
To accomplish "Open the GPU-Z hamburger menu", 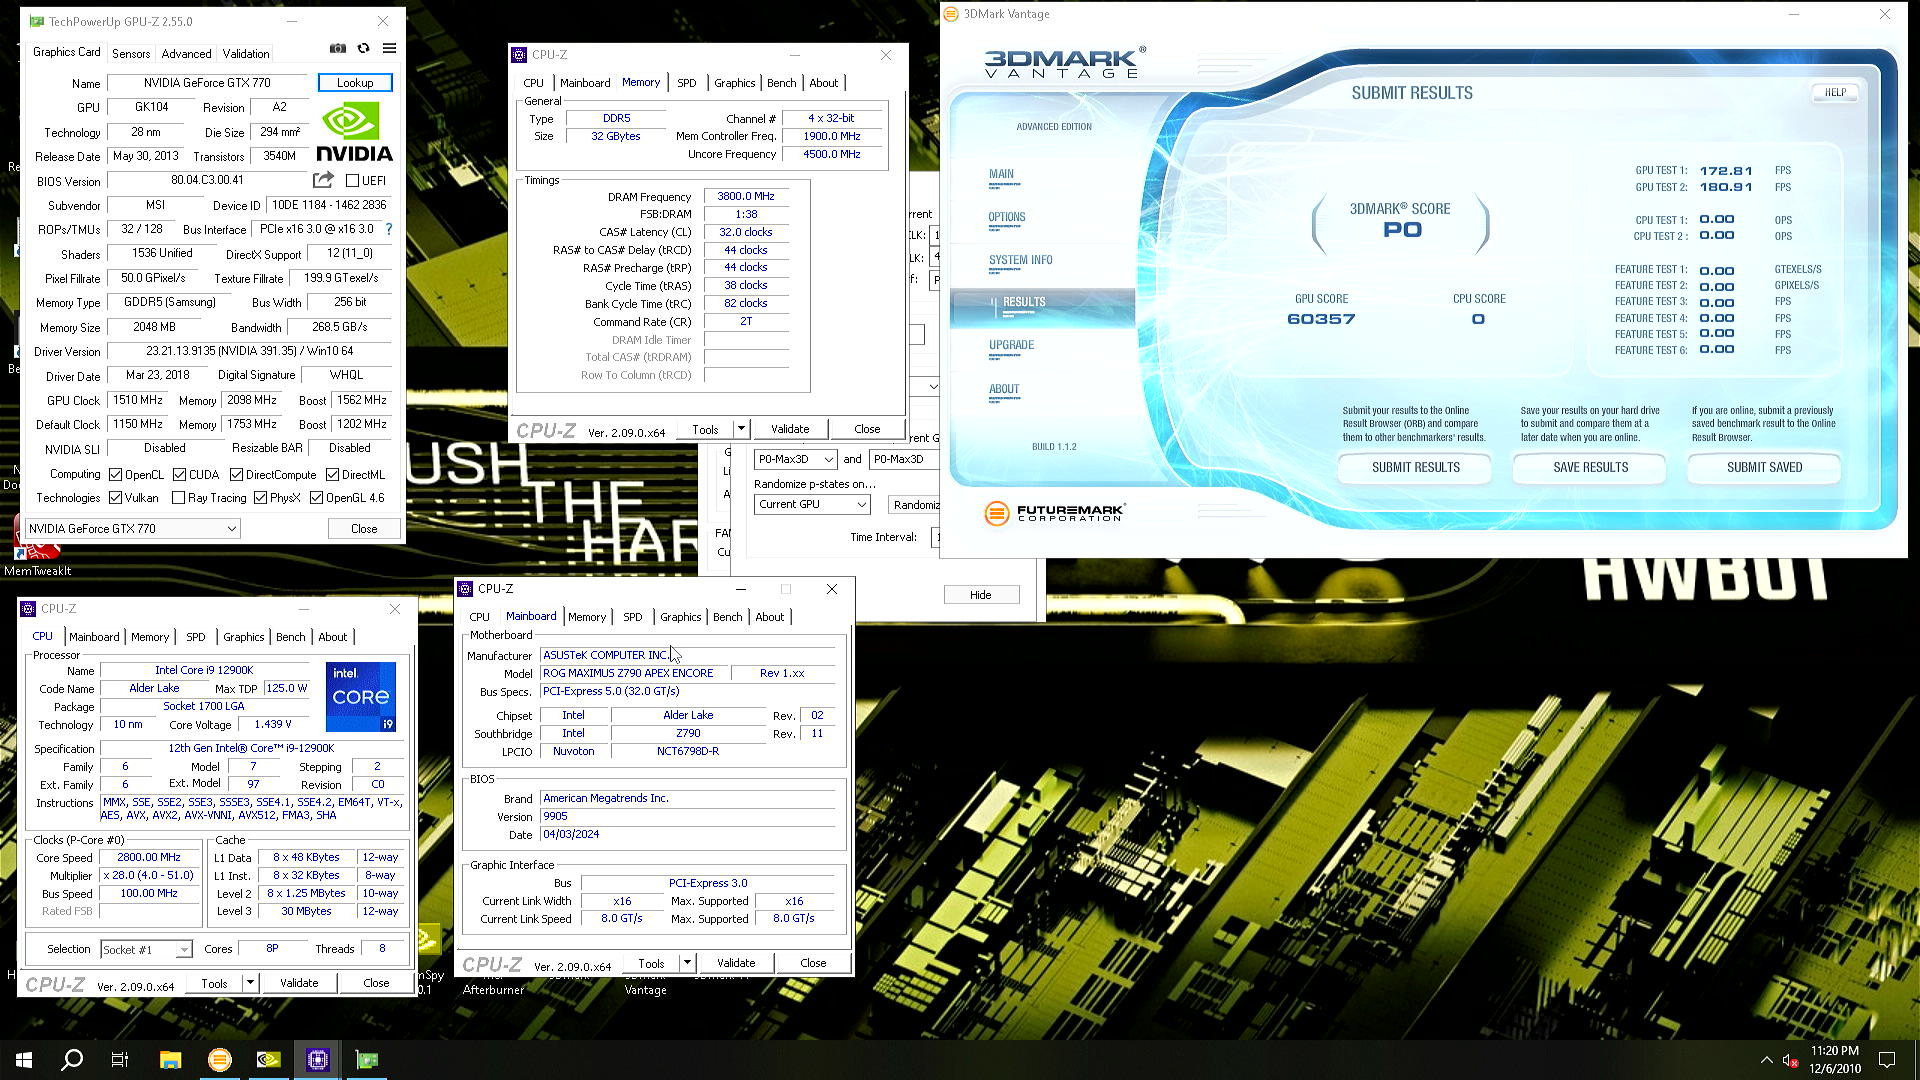I will click(x=389, y=48).
